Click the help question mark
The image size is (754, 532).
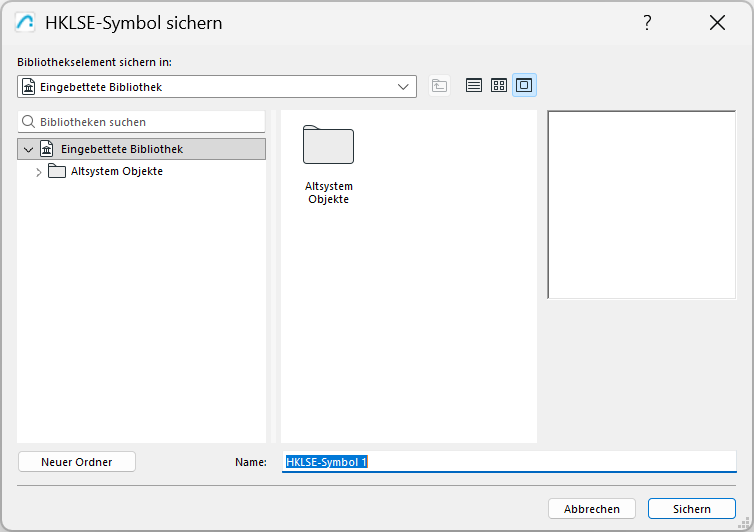pyautogui.click(x=647, y=23)
